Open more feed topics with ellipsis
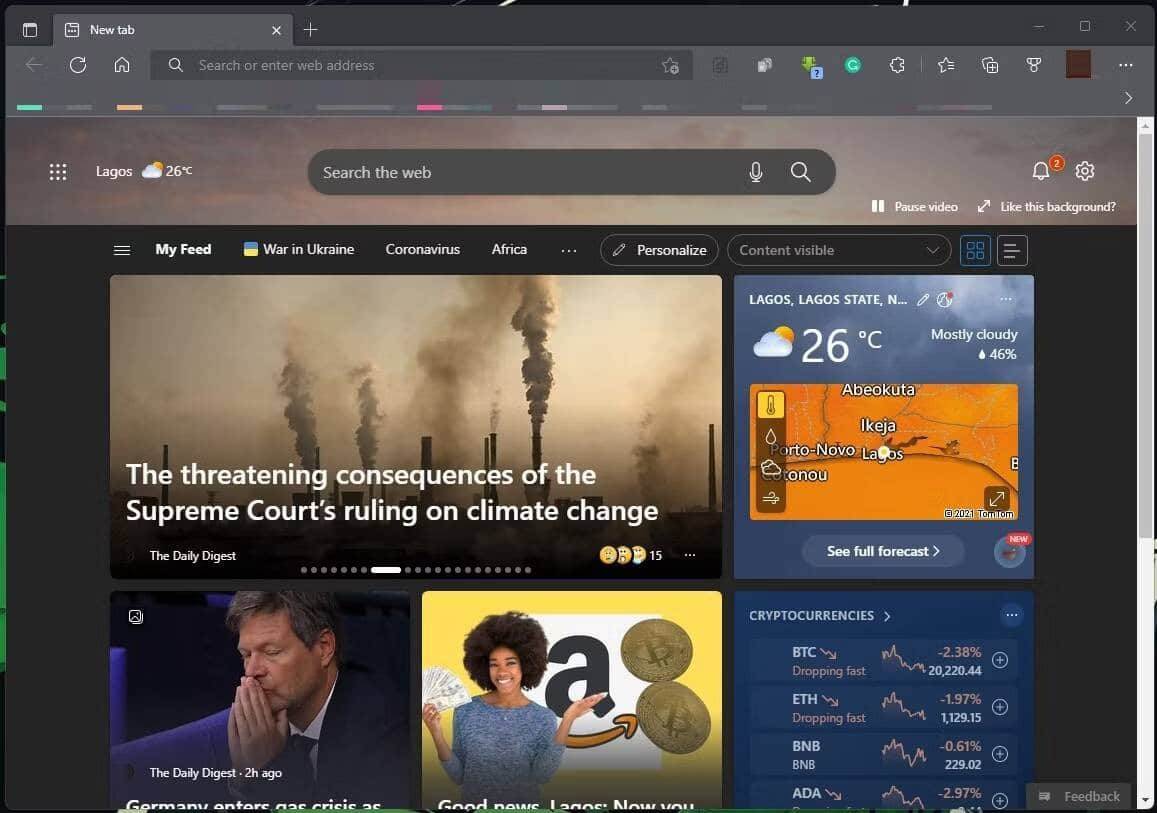1157x813 pixels. tap(569, 250)
